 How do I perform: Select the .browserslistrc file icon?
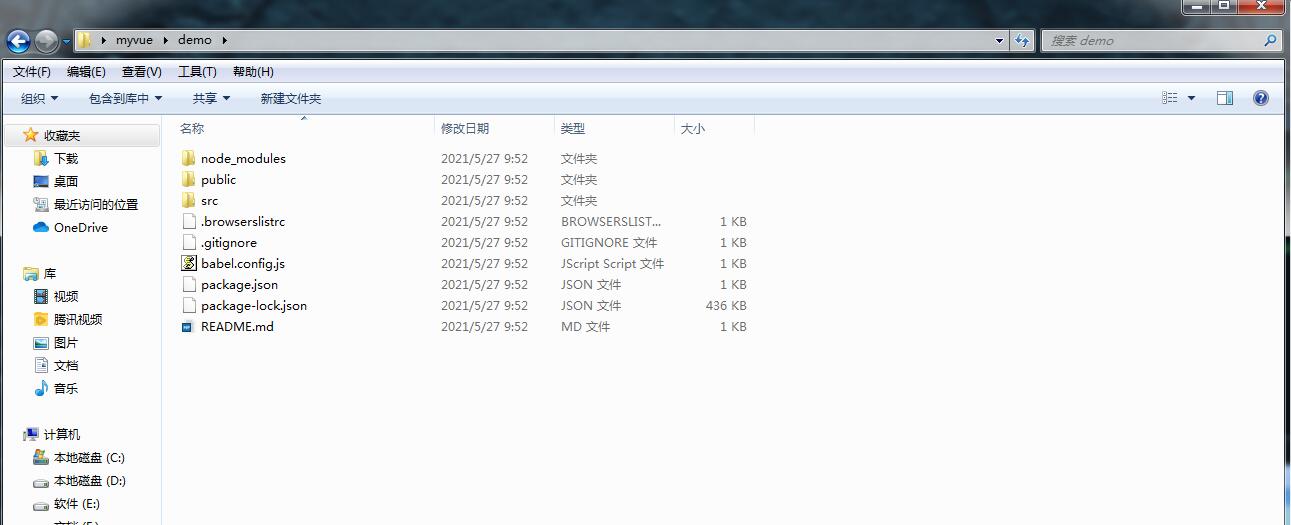click(x=189, y=221)
